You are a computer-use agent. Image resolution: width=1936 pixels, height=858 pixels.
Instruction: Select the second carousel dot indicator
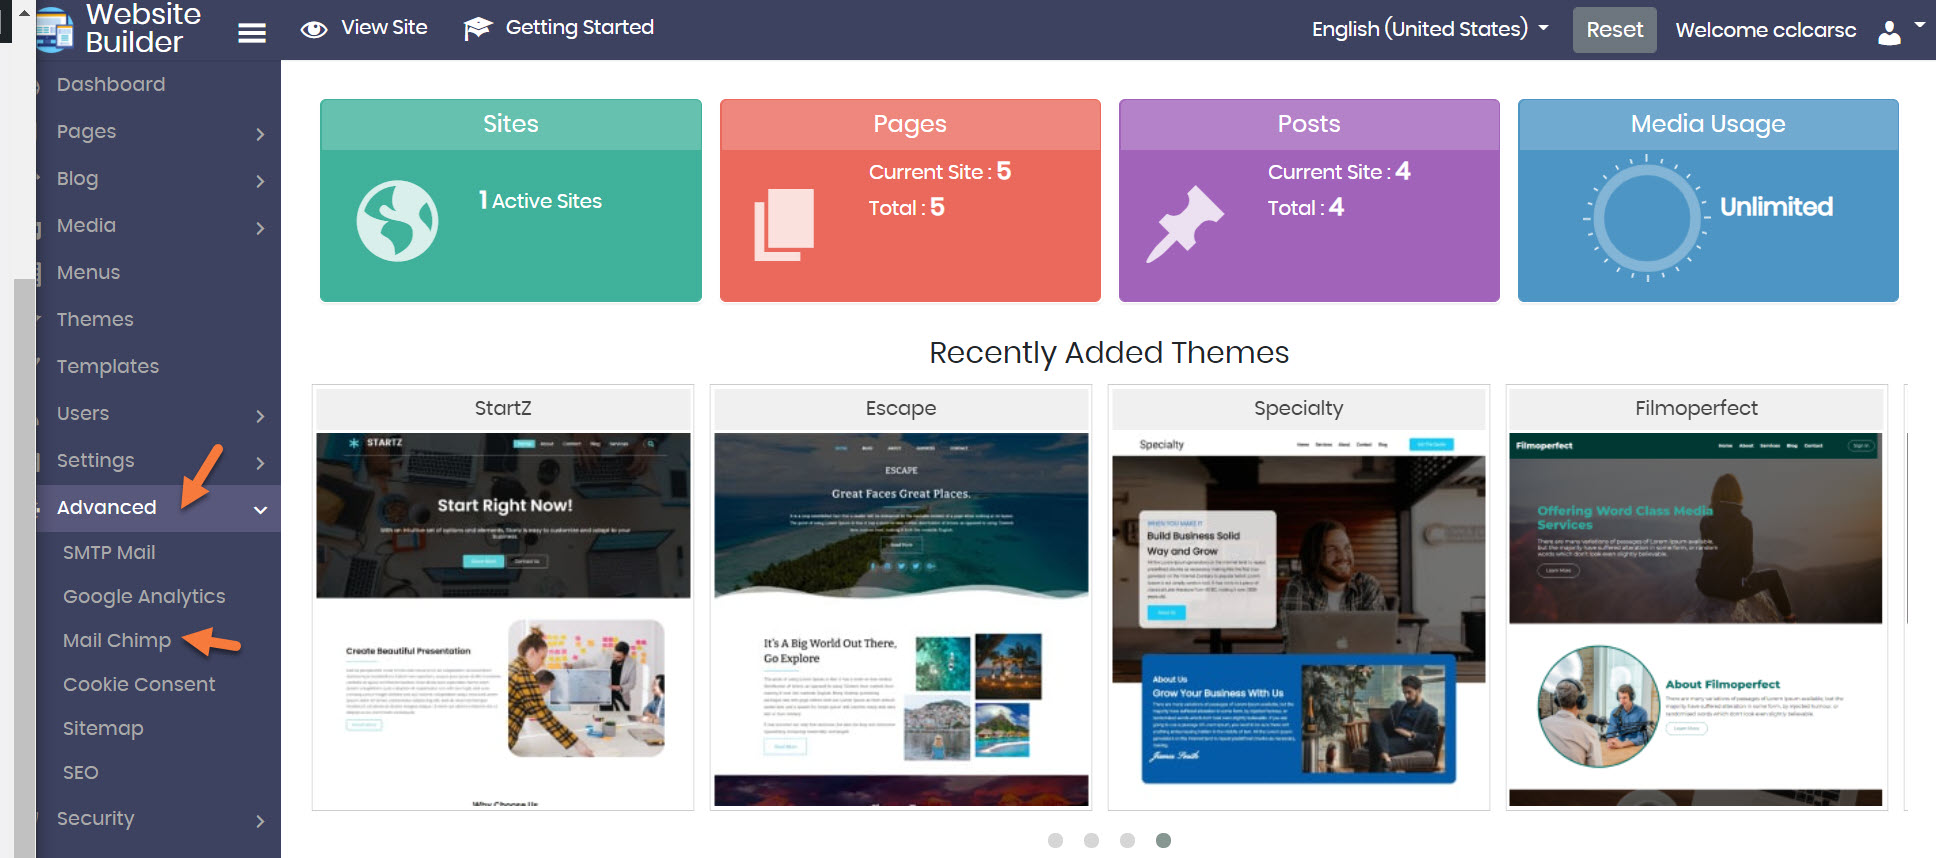coord(1091,840)
